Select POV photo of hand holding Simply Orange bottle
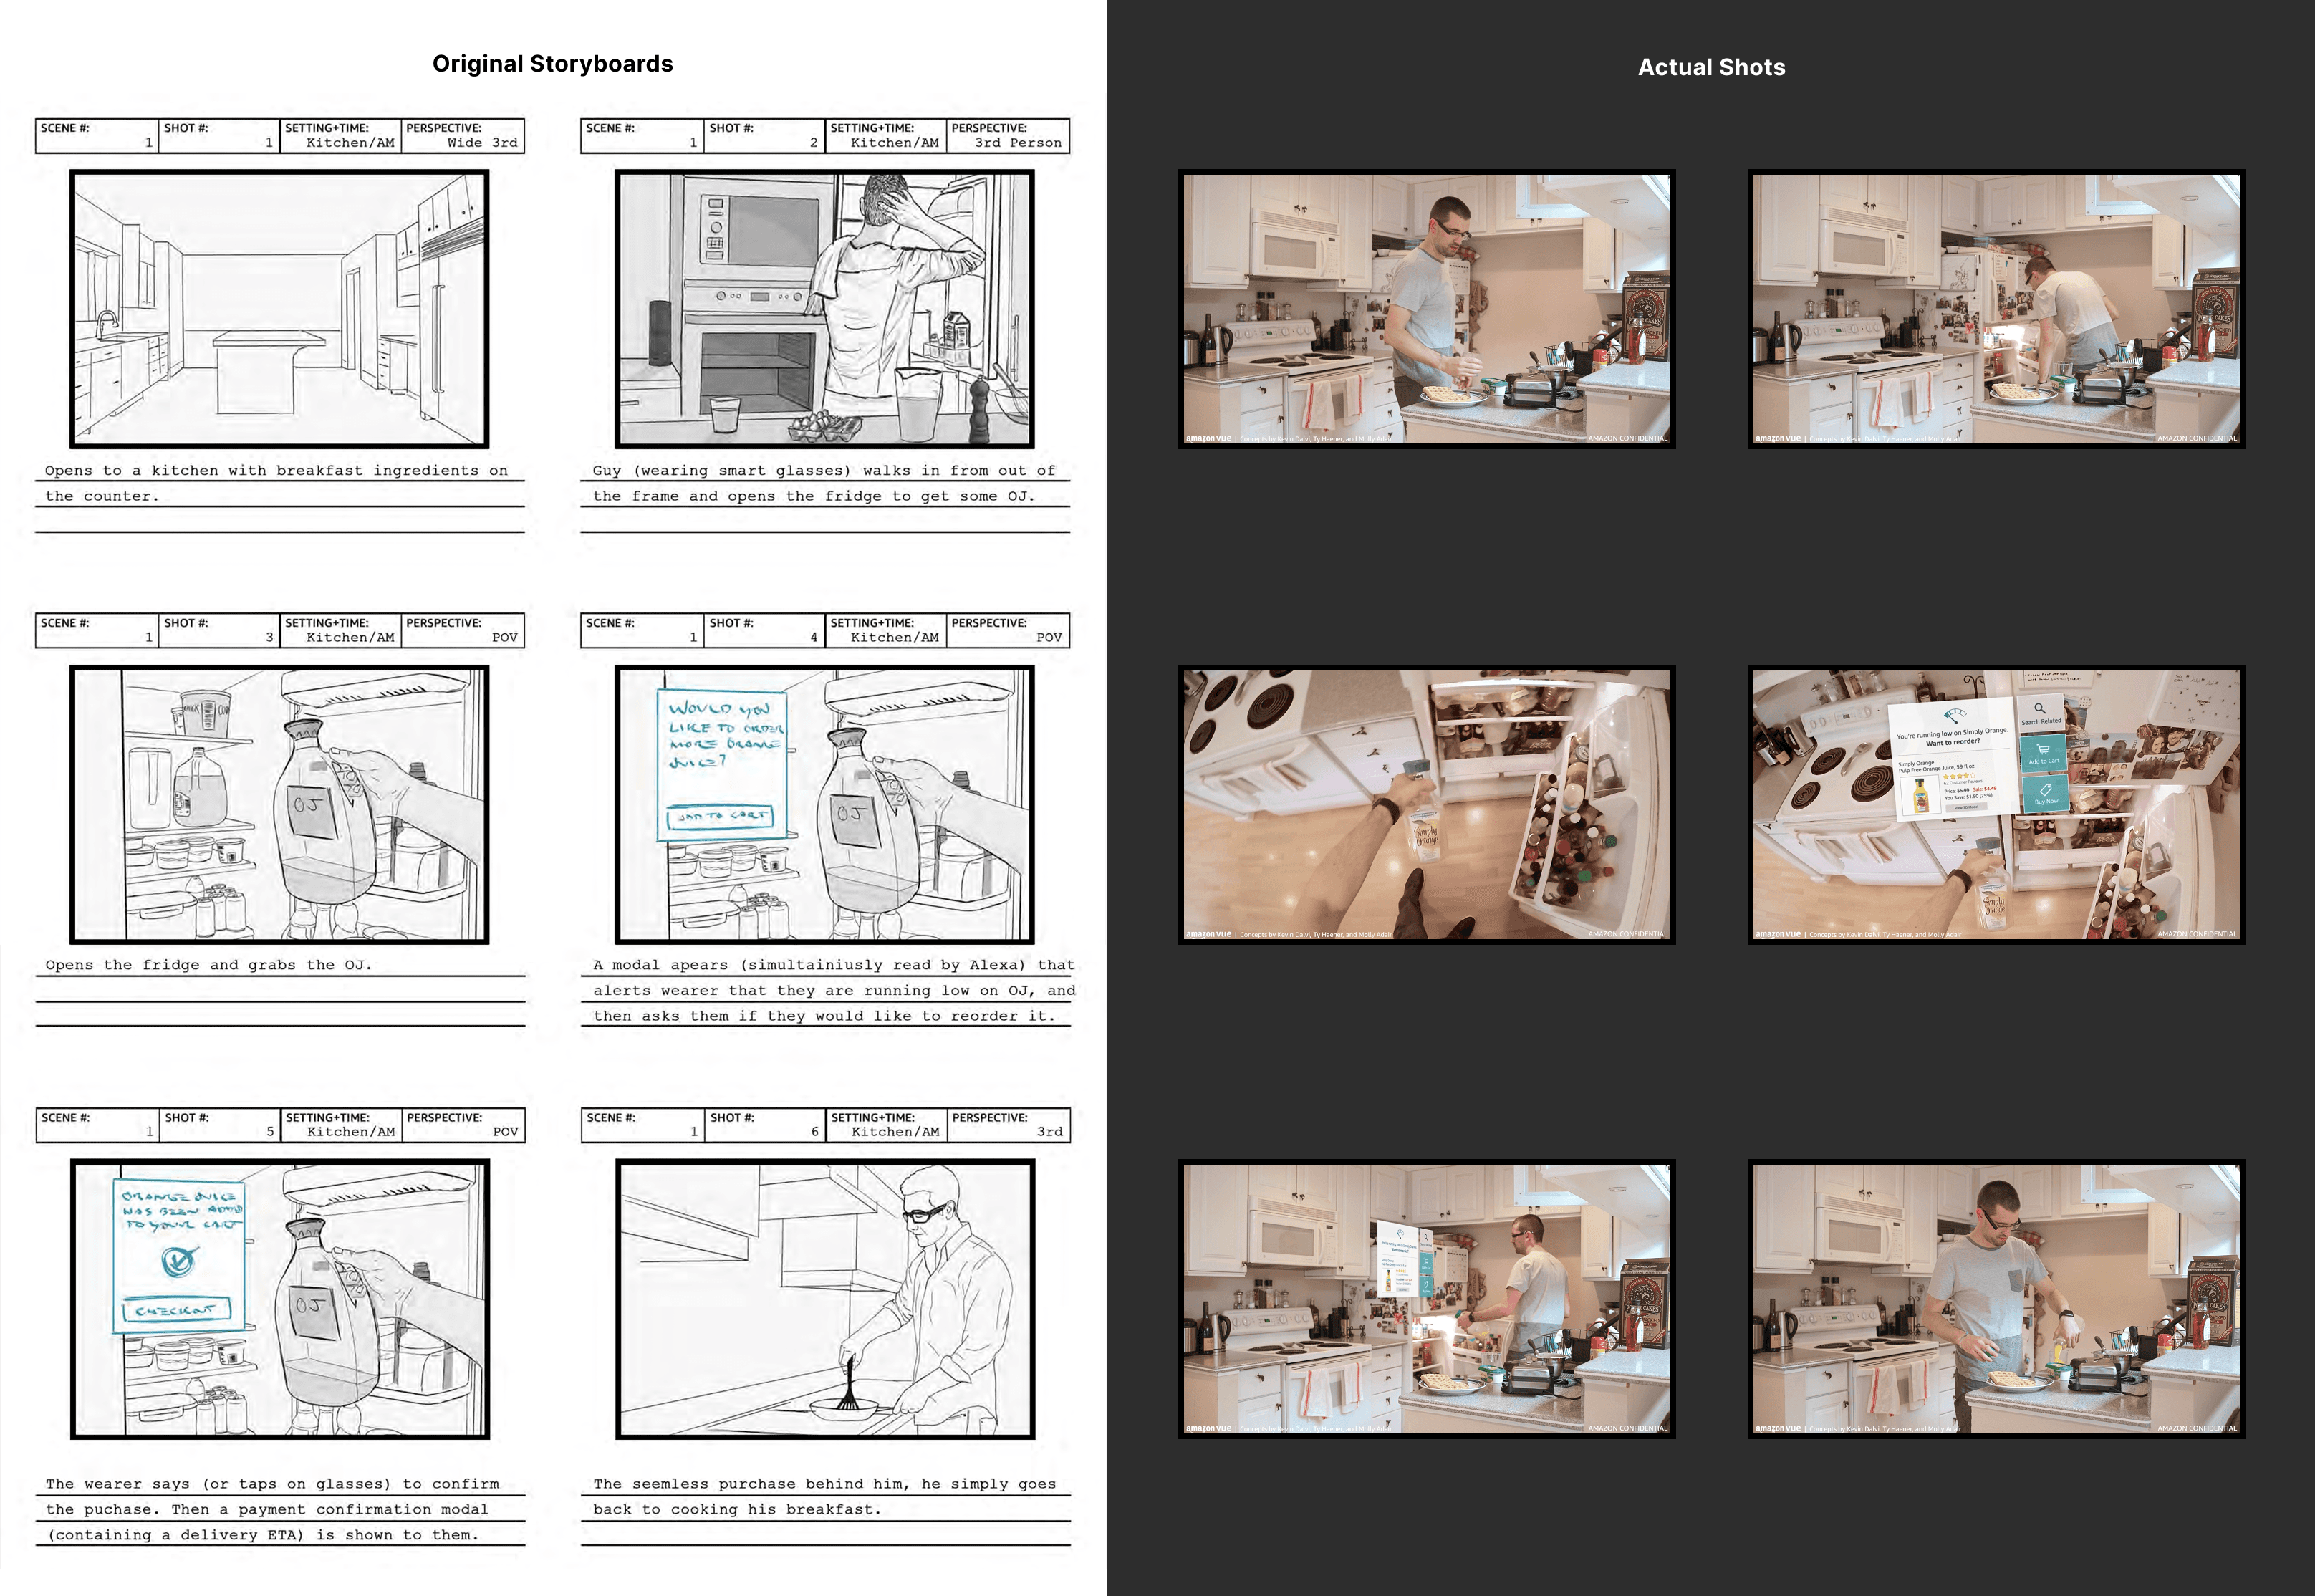Viewport: 2315px width, 1596px height. 1426,804
